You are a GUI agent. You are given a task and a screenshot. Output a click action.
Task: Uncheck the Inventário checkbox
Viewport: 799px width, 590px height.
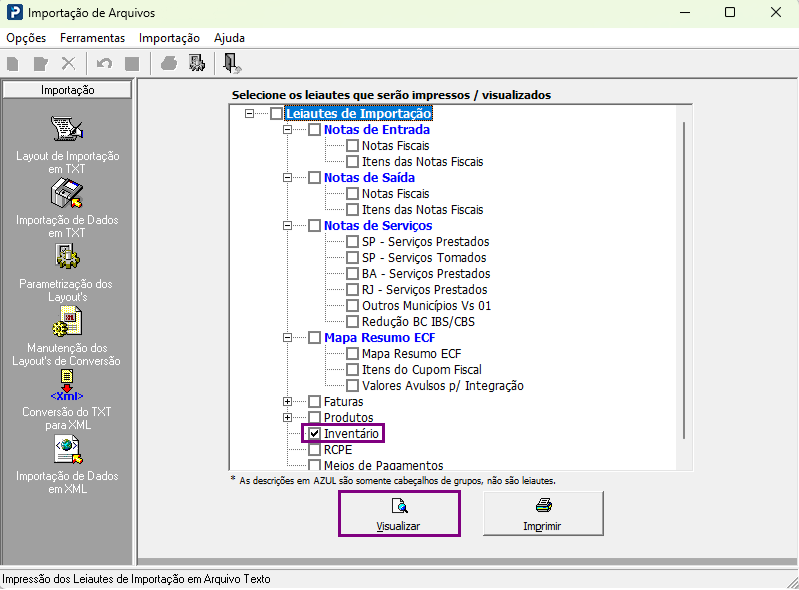point(314,434)
